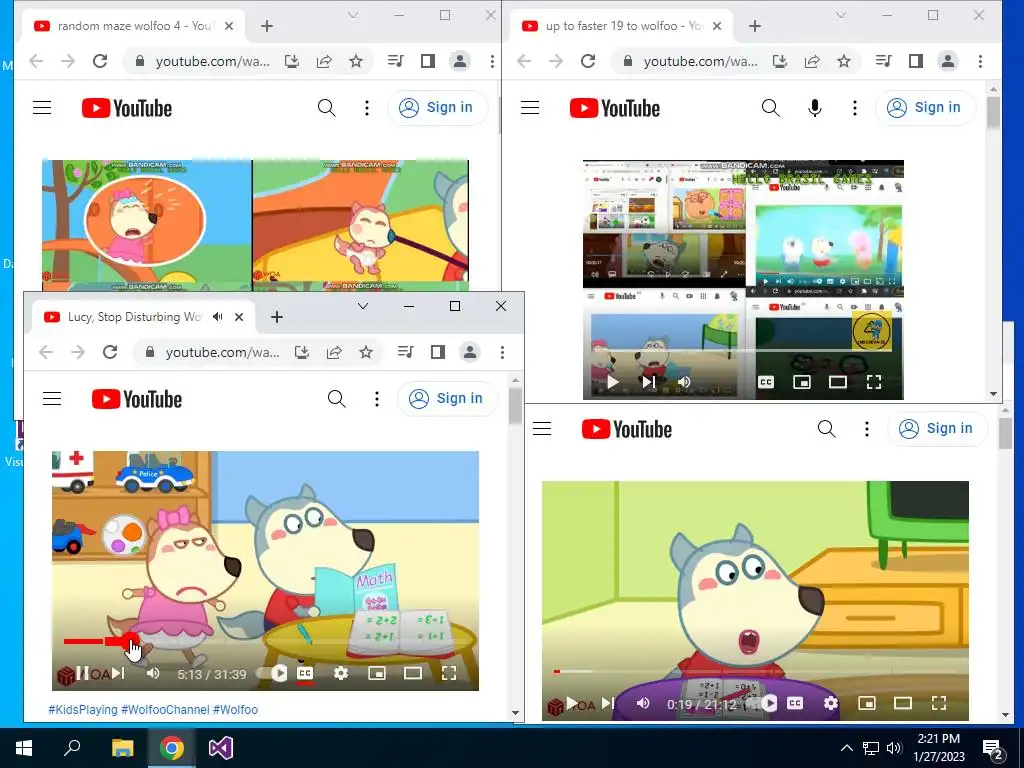Open Chrome menu dots in the Lucy window
Viewport: 1024px width, 768px height.
click(502, 352)
